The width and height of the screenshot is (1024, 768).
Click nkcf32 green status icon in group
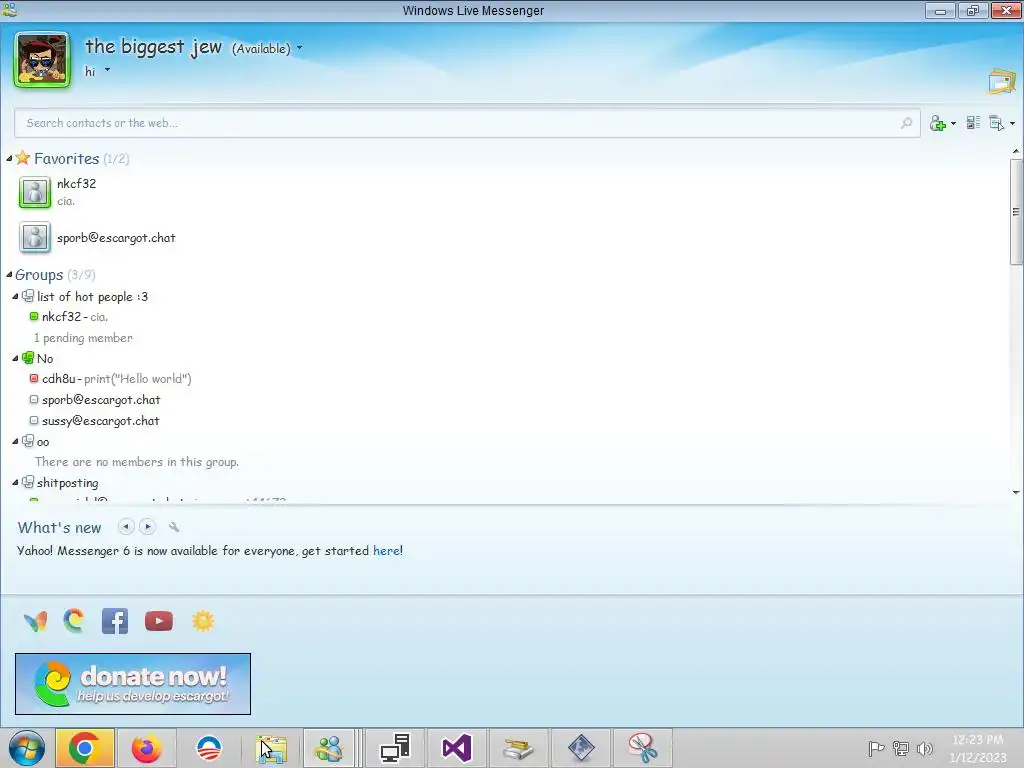point(34,316)
